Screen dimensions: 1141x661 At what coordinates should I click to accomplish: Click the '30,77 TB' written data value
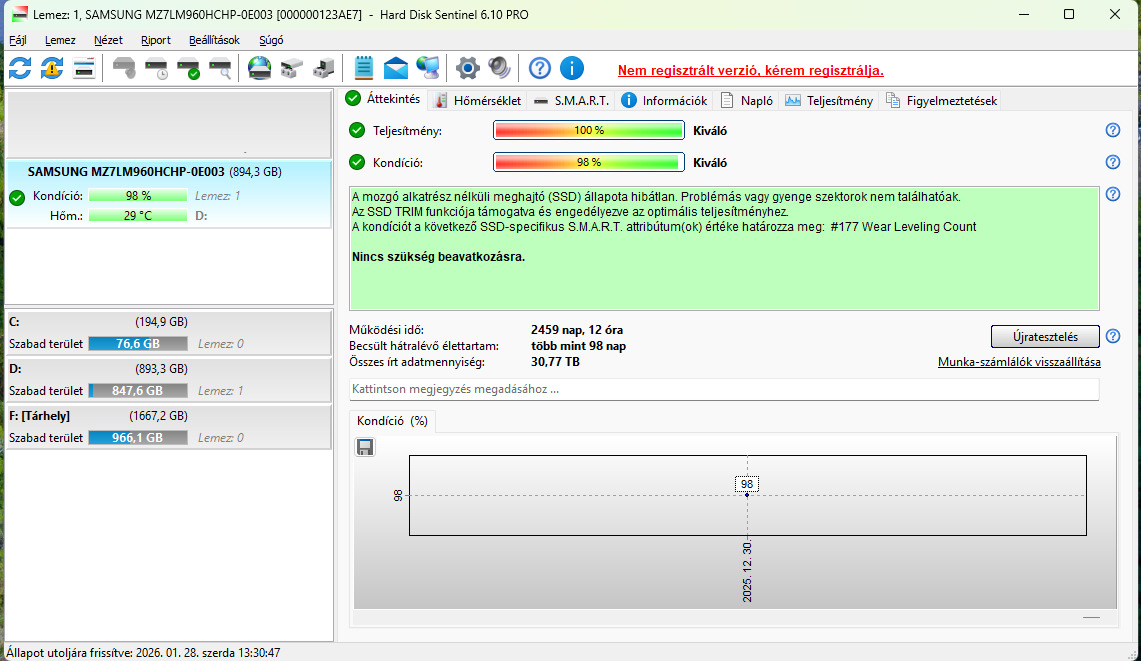tap(555, 362)
